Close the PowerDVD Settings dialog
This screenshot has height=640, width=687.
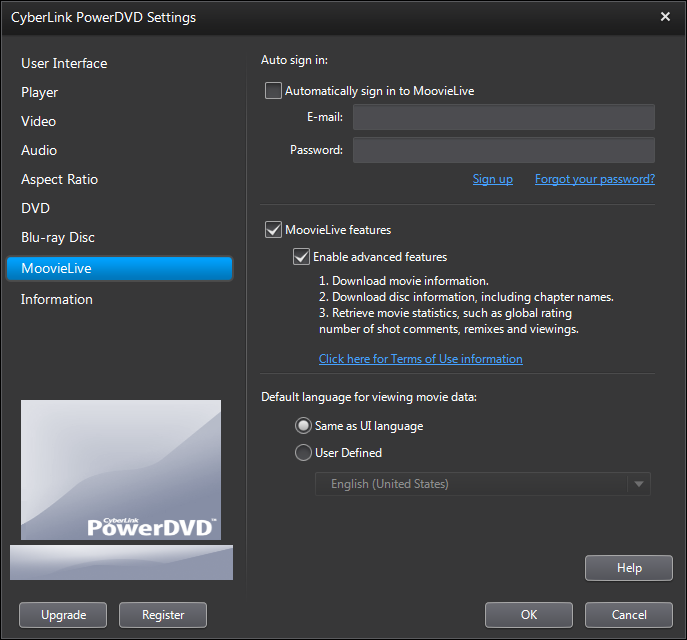pyautogui.click(x=666, y=16)
